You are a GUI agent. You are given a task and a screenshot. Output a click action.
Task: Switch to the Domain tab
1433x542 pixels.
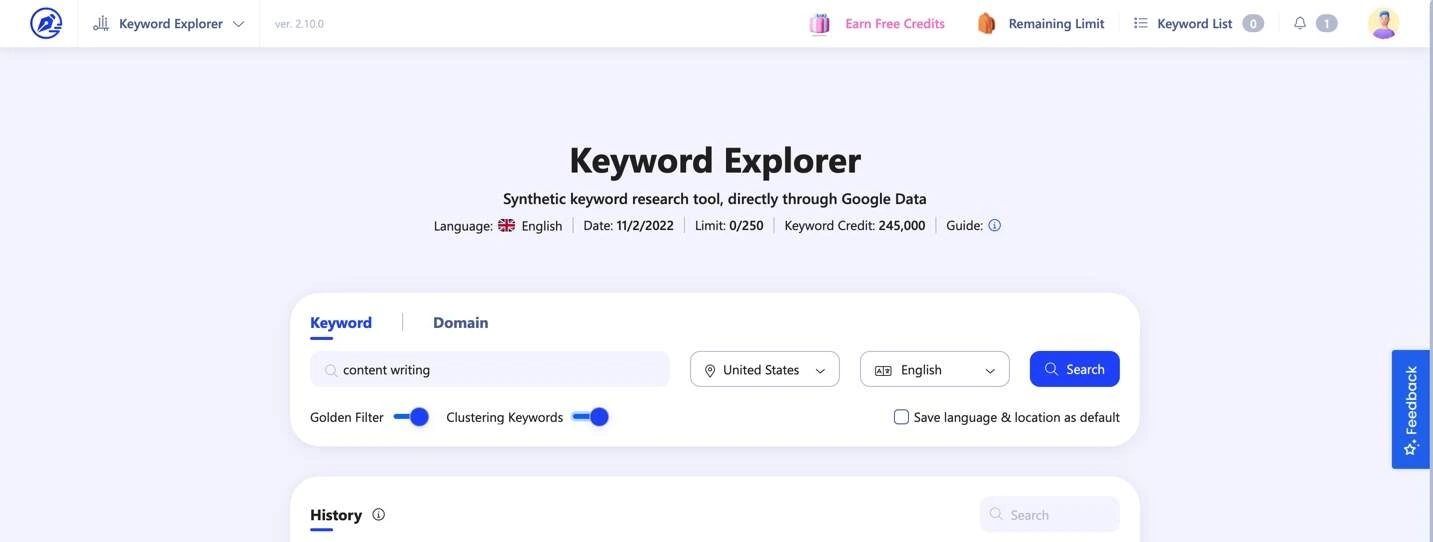[461, 323]
